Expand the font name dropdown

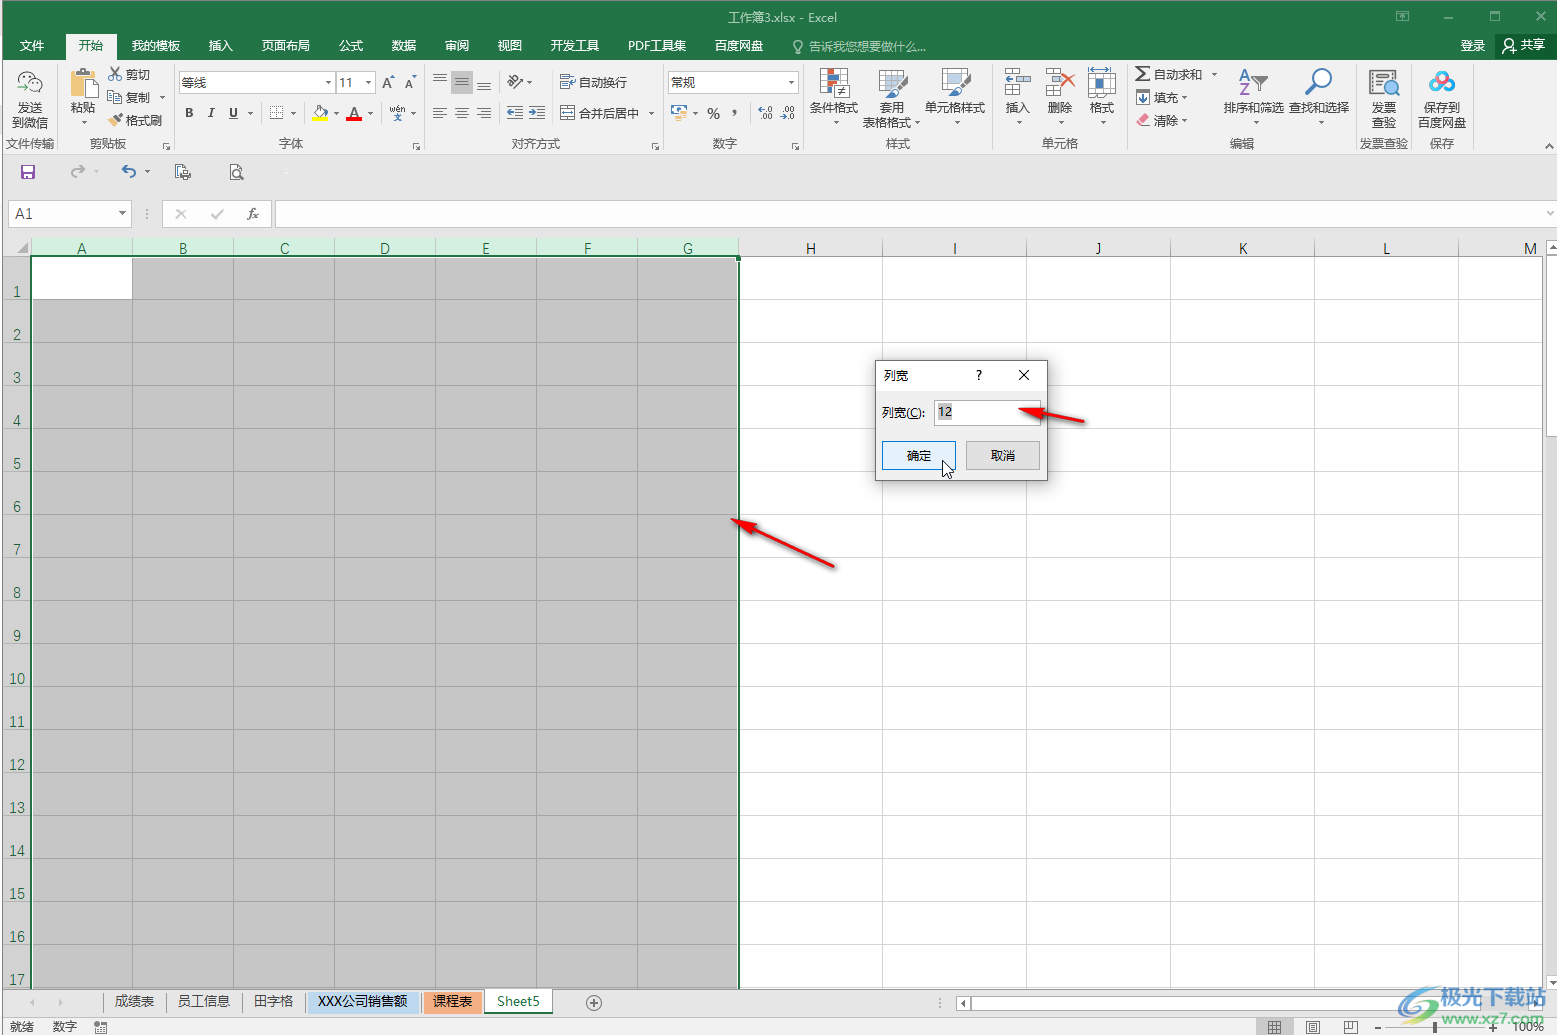pos(328,82)
